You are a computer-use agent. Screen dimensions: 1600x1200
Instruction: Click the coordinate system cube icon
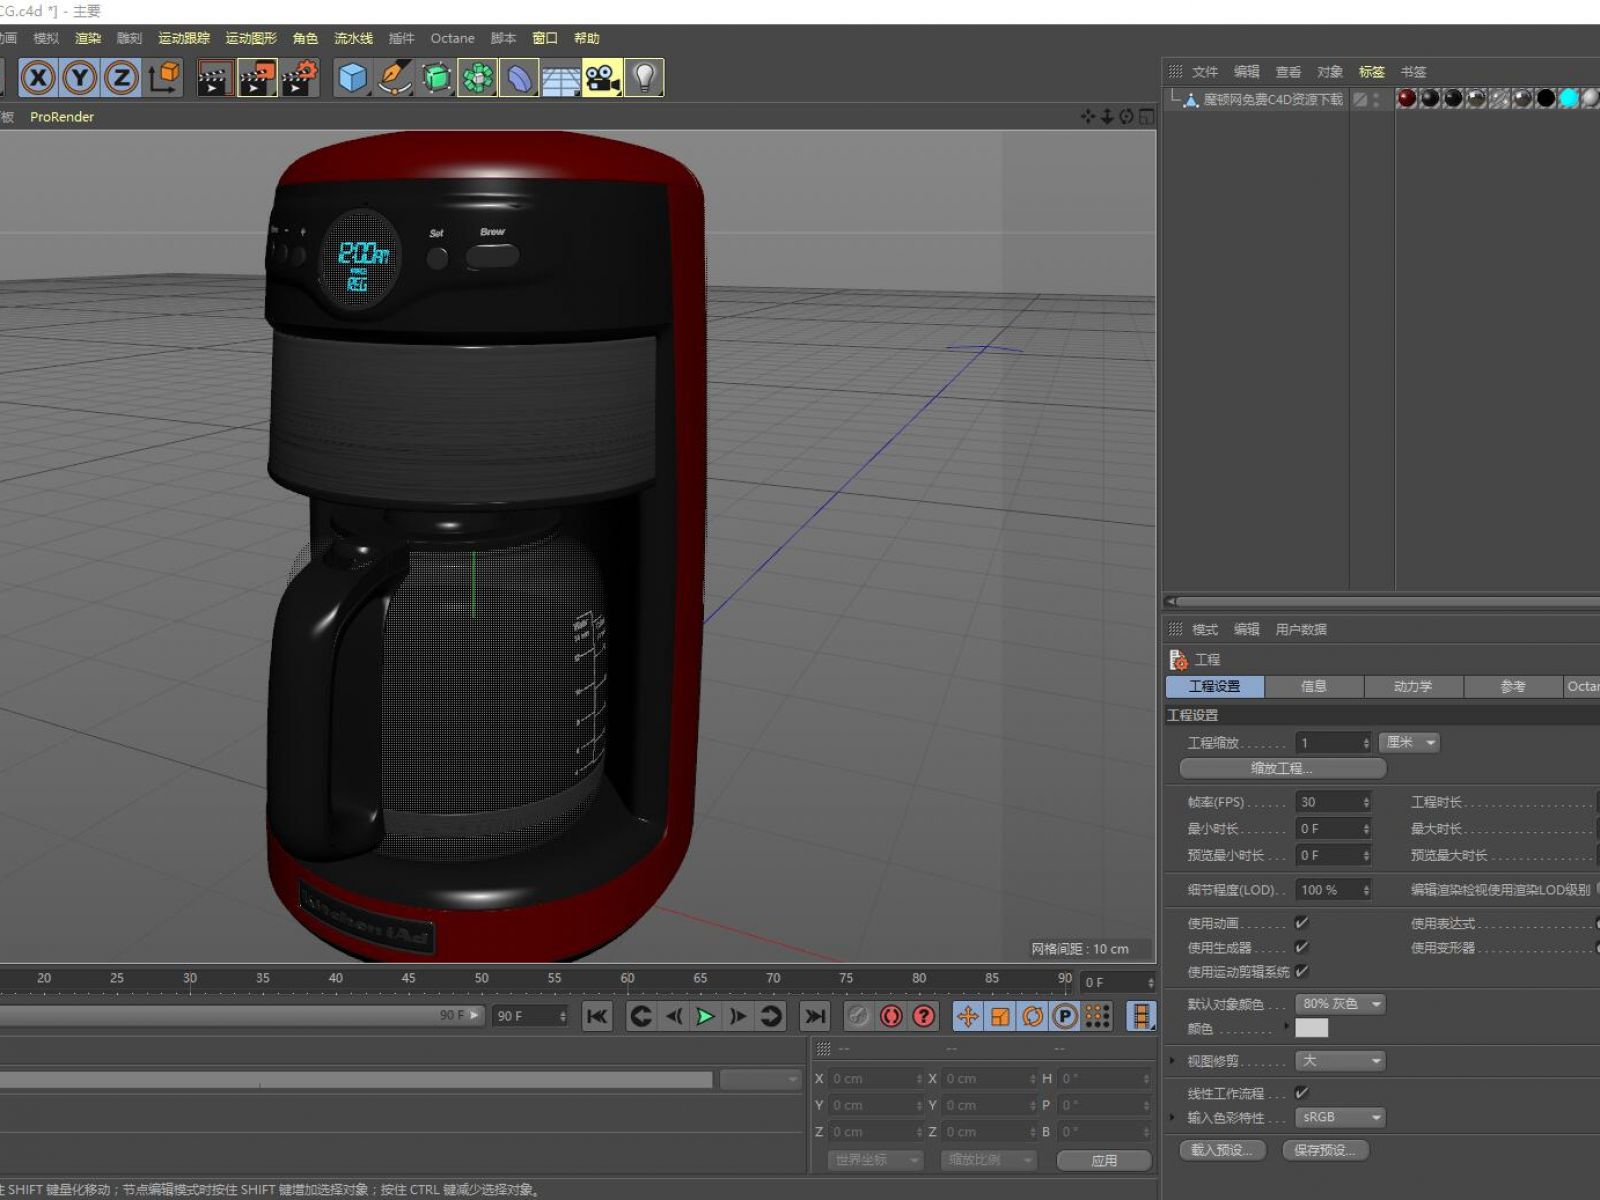coord(164,77)
